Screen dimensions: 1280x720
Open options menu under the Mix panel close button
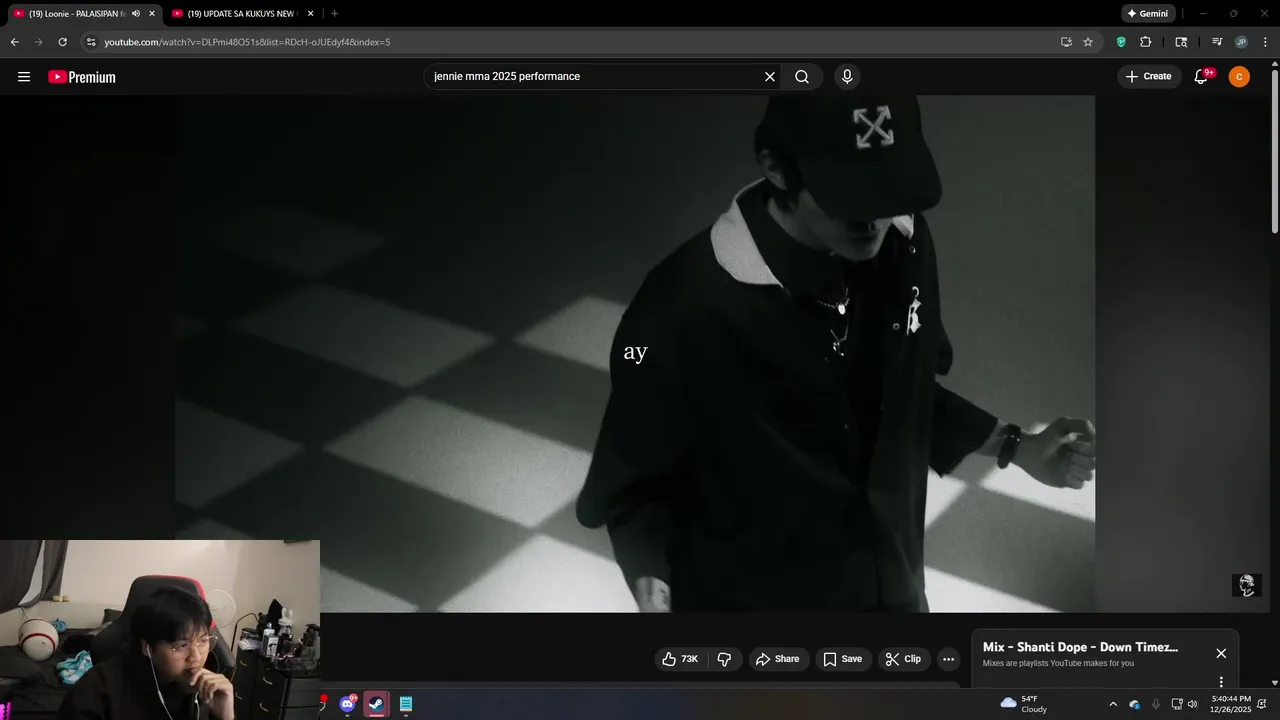[x=1221, y=682]
